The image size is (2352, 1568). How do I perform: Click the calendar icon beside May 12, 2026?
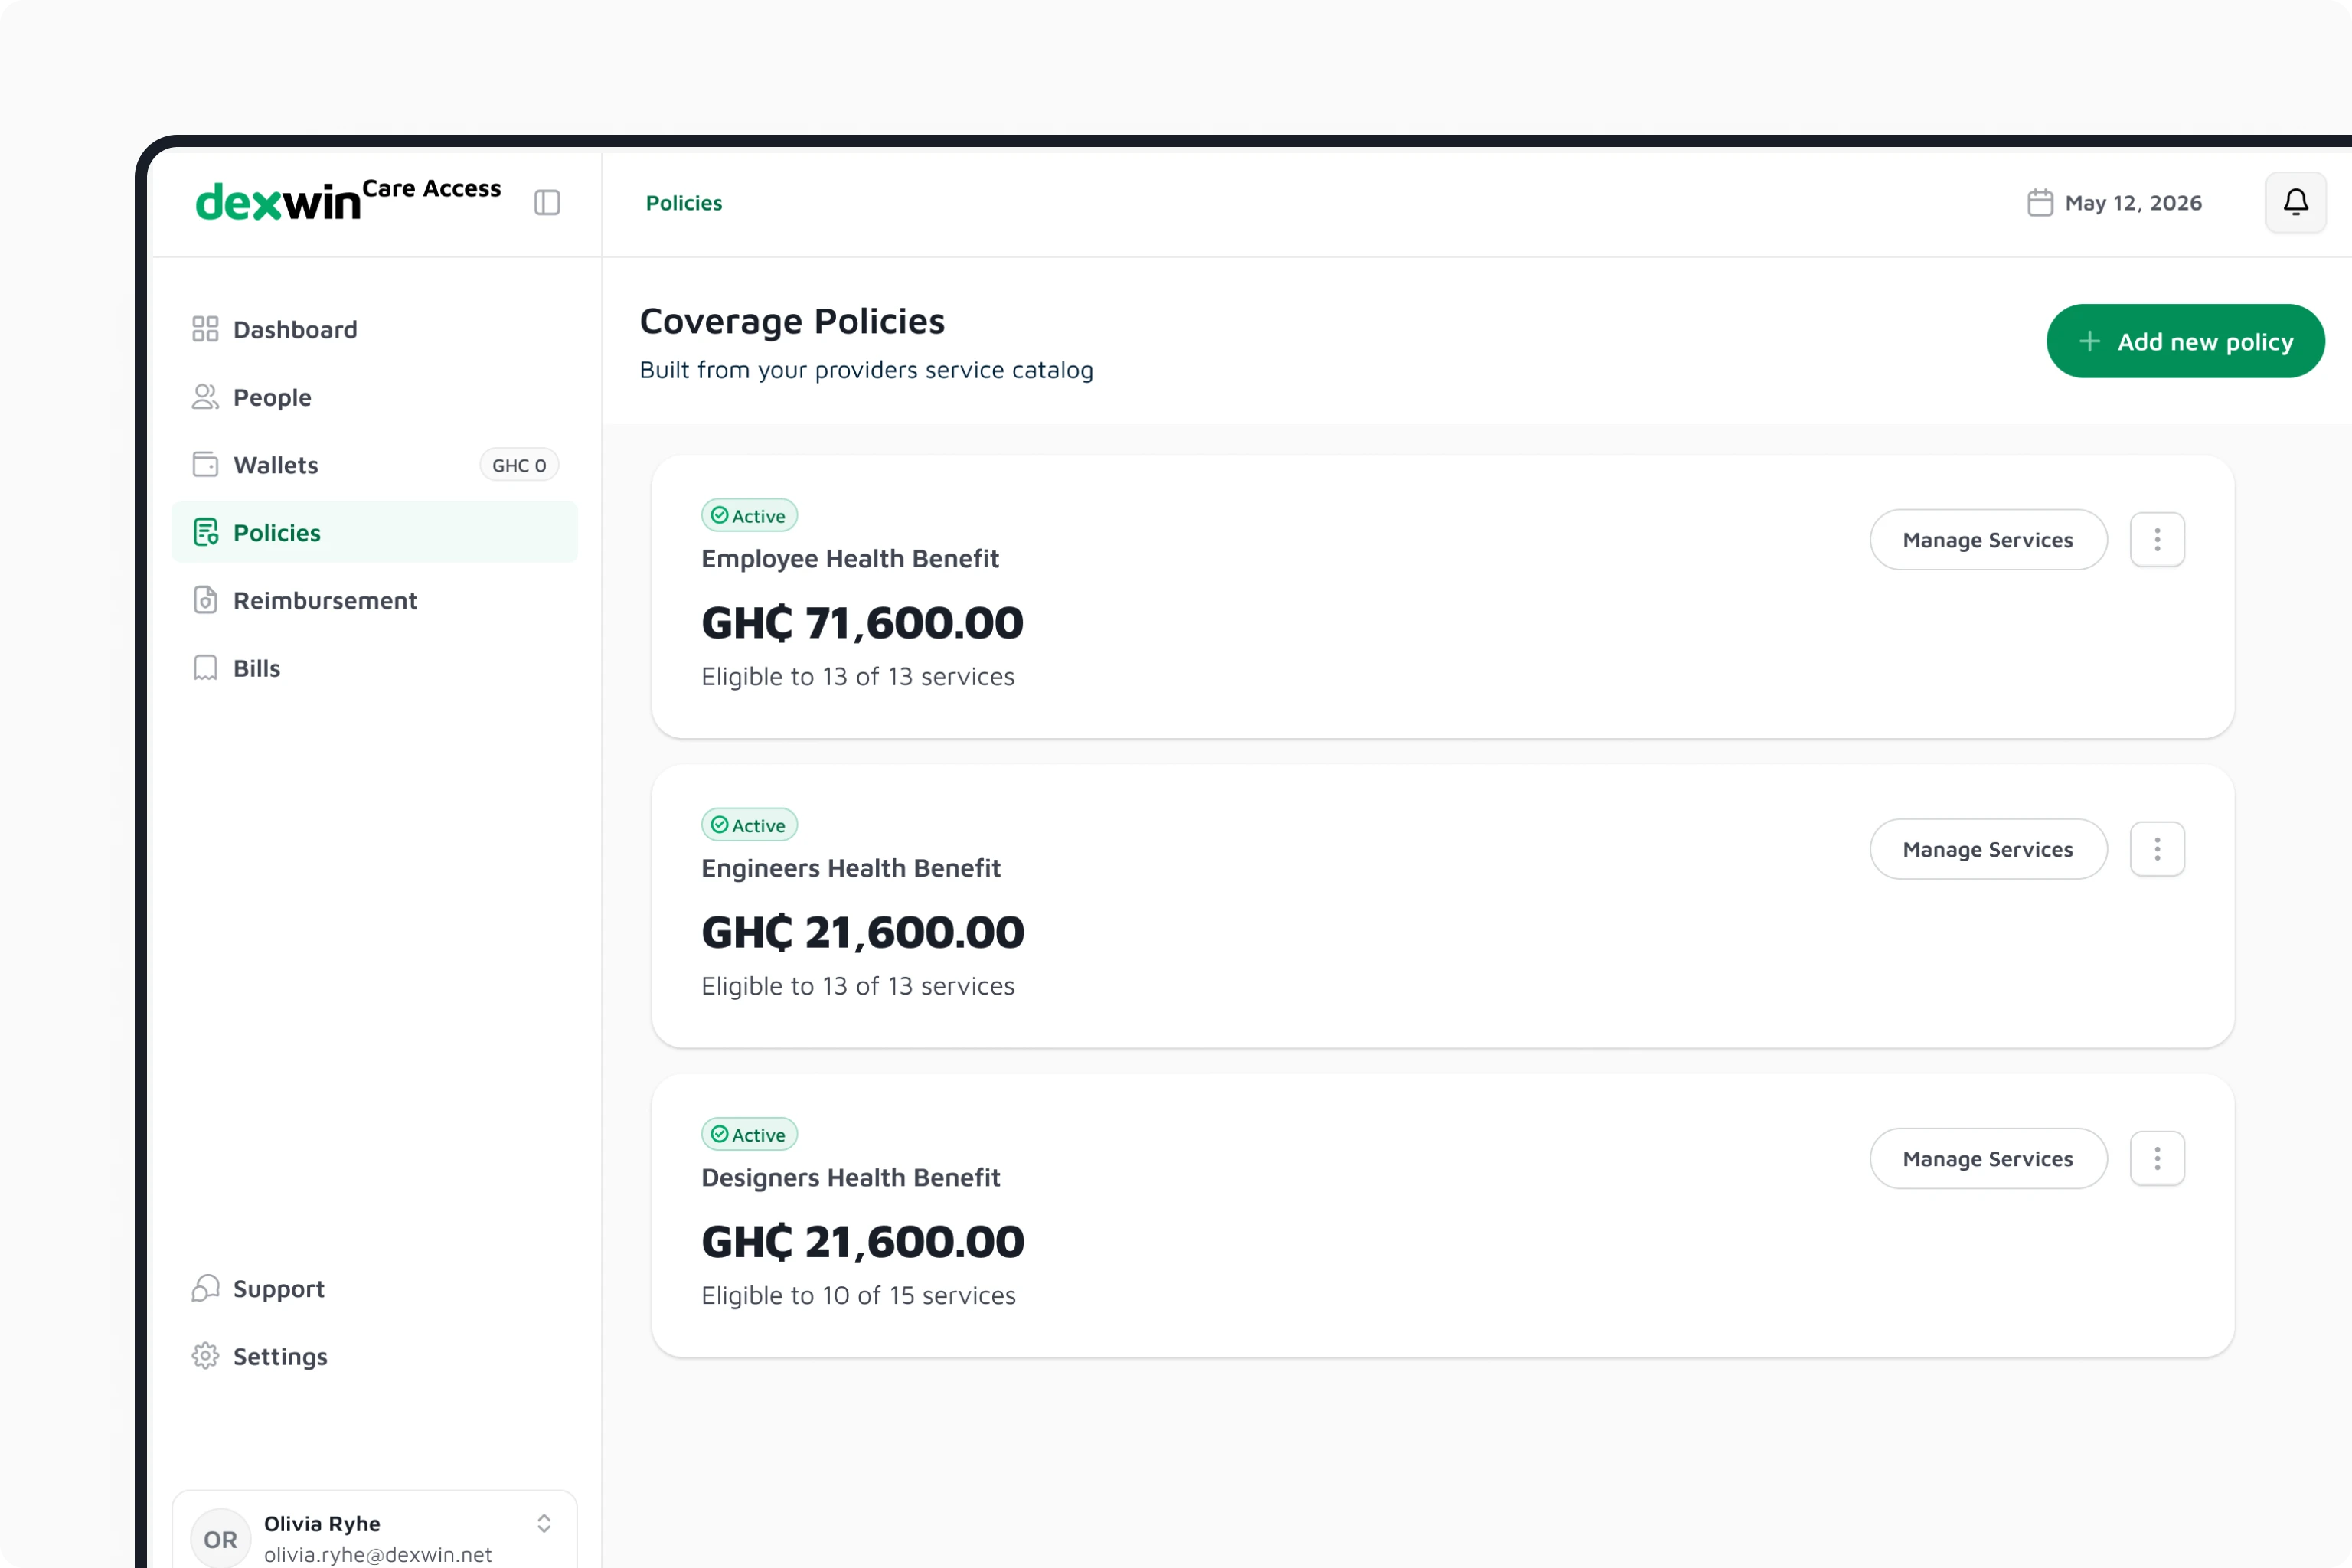2040,203
